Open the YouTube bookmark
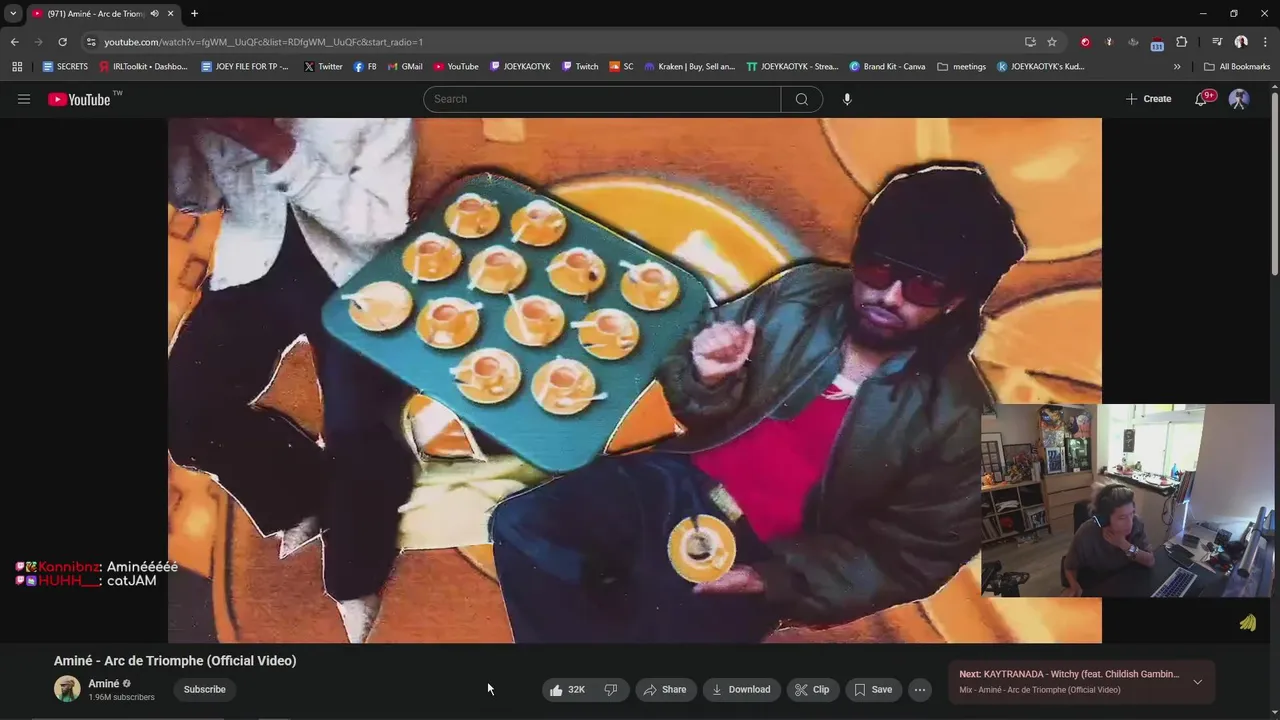Screen dimensions: 1280x720 456,67
